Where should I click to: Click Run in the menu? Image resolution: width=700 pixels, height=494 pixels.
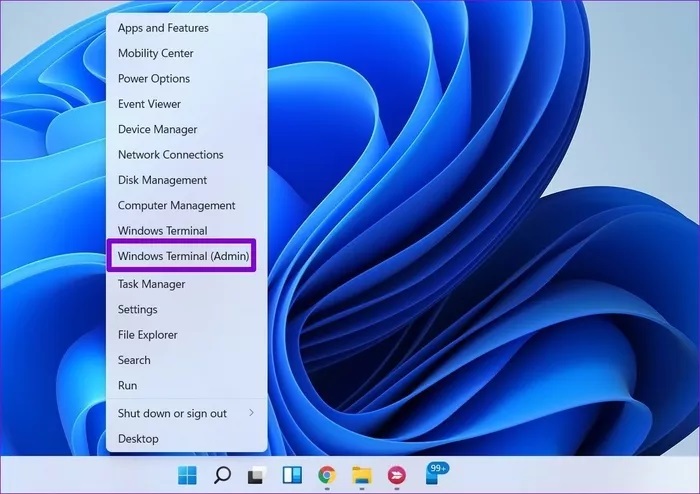point(128,385)
